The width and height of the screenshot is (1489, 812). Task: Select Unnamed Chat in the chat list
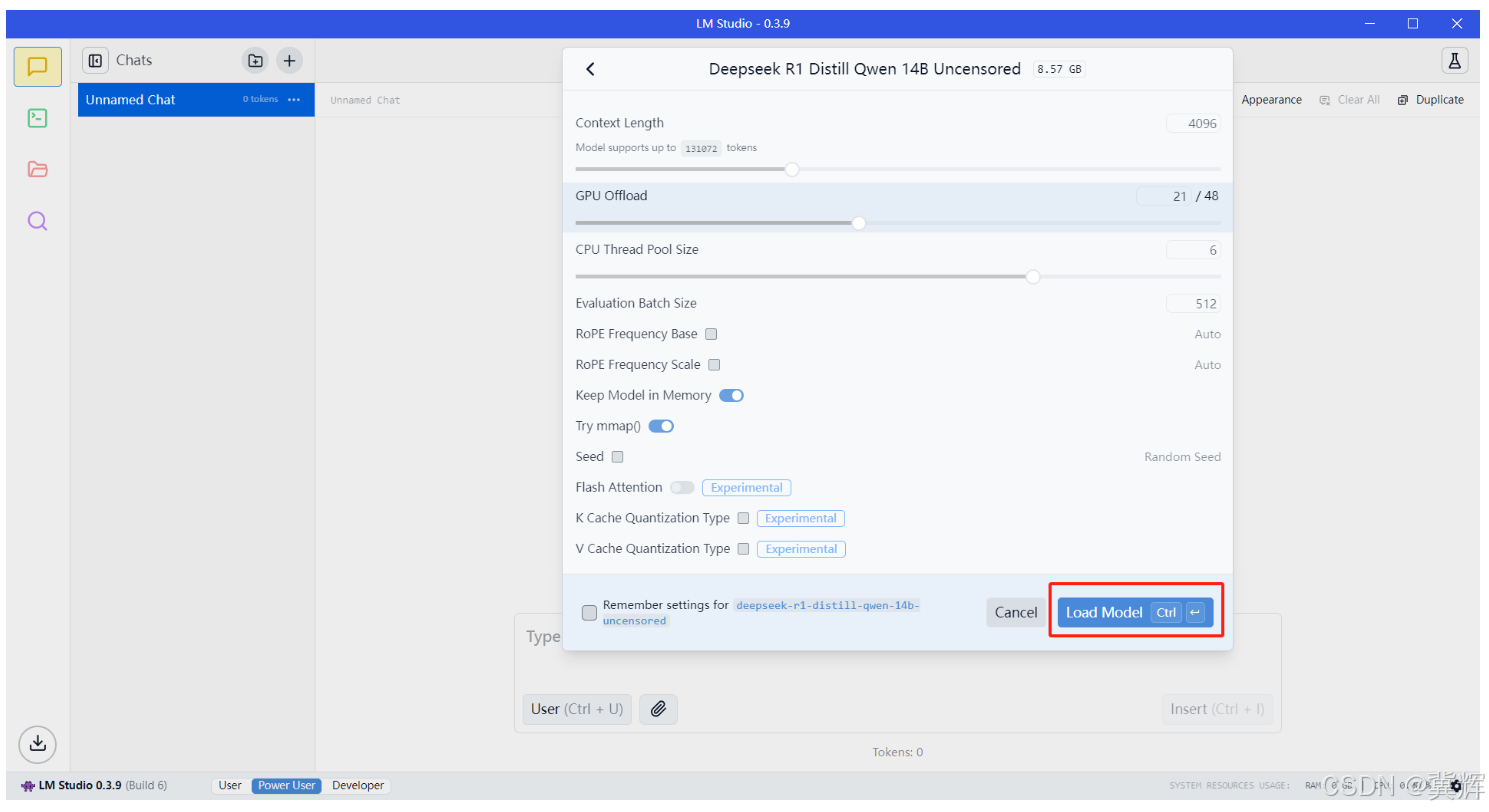pyautogui.click(x=196, y=100)
